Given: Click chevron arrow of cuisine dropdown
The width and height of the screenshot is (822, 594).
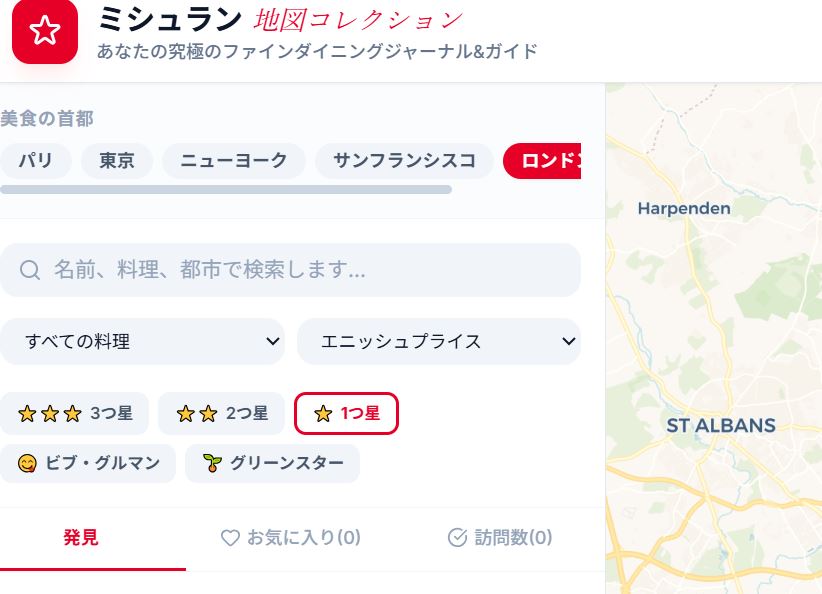Looking at the screenshot, I should click(273, 341).
